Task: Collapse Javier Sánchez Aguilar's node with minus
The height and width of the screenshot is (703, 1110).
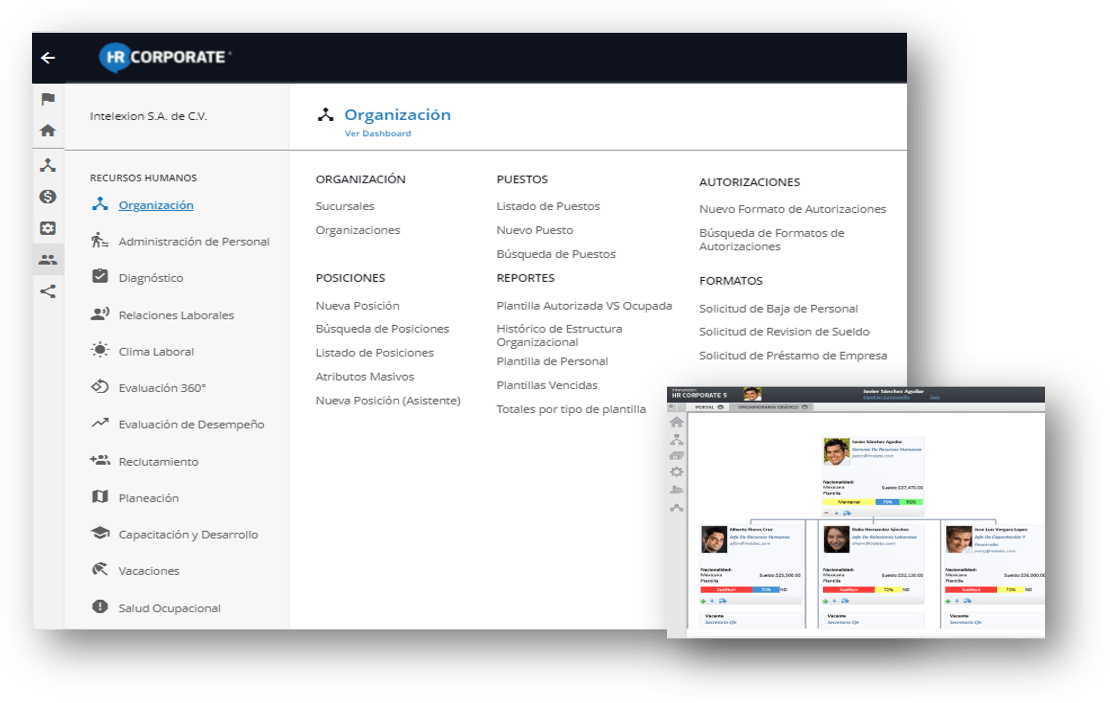Action: pos(826,512)
